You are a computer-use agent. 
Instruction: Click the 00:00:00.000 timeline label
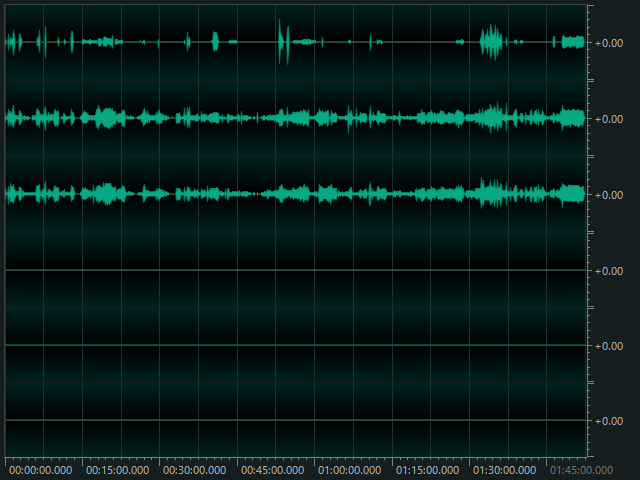[x=40, y=470]
